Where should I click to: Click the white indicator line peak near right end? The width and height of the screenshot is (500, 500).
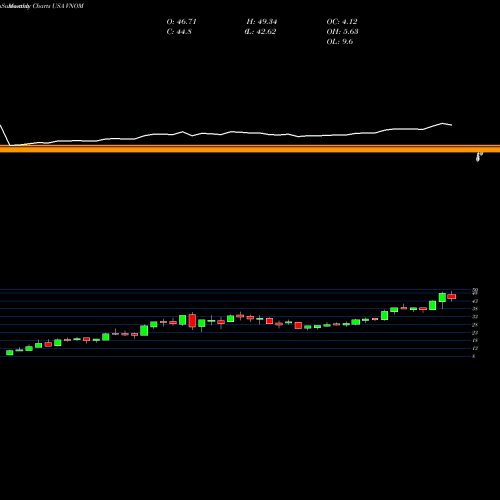(443, 123)
